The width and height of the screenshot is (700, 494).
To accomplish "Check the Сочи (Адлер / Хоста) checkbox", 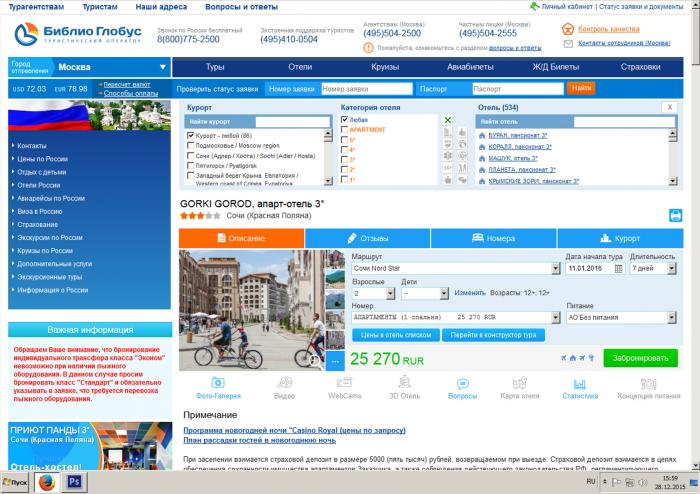I will 191,156.
